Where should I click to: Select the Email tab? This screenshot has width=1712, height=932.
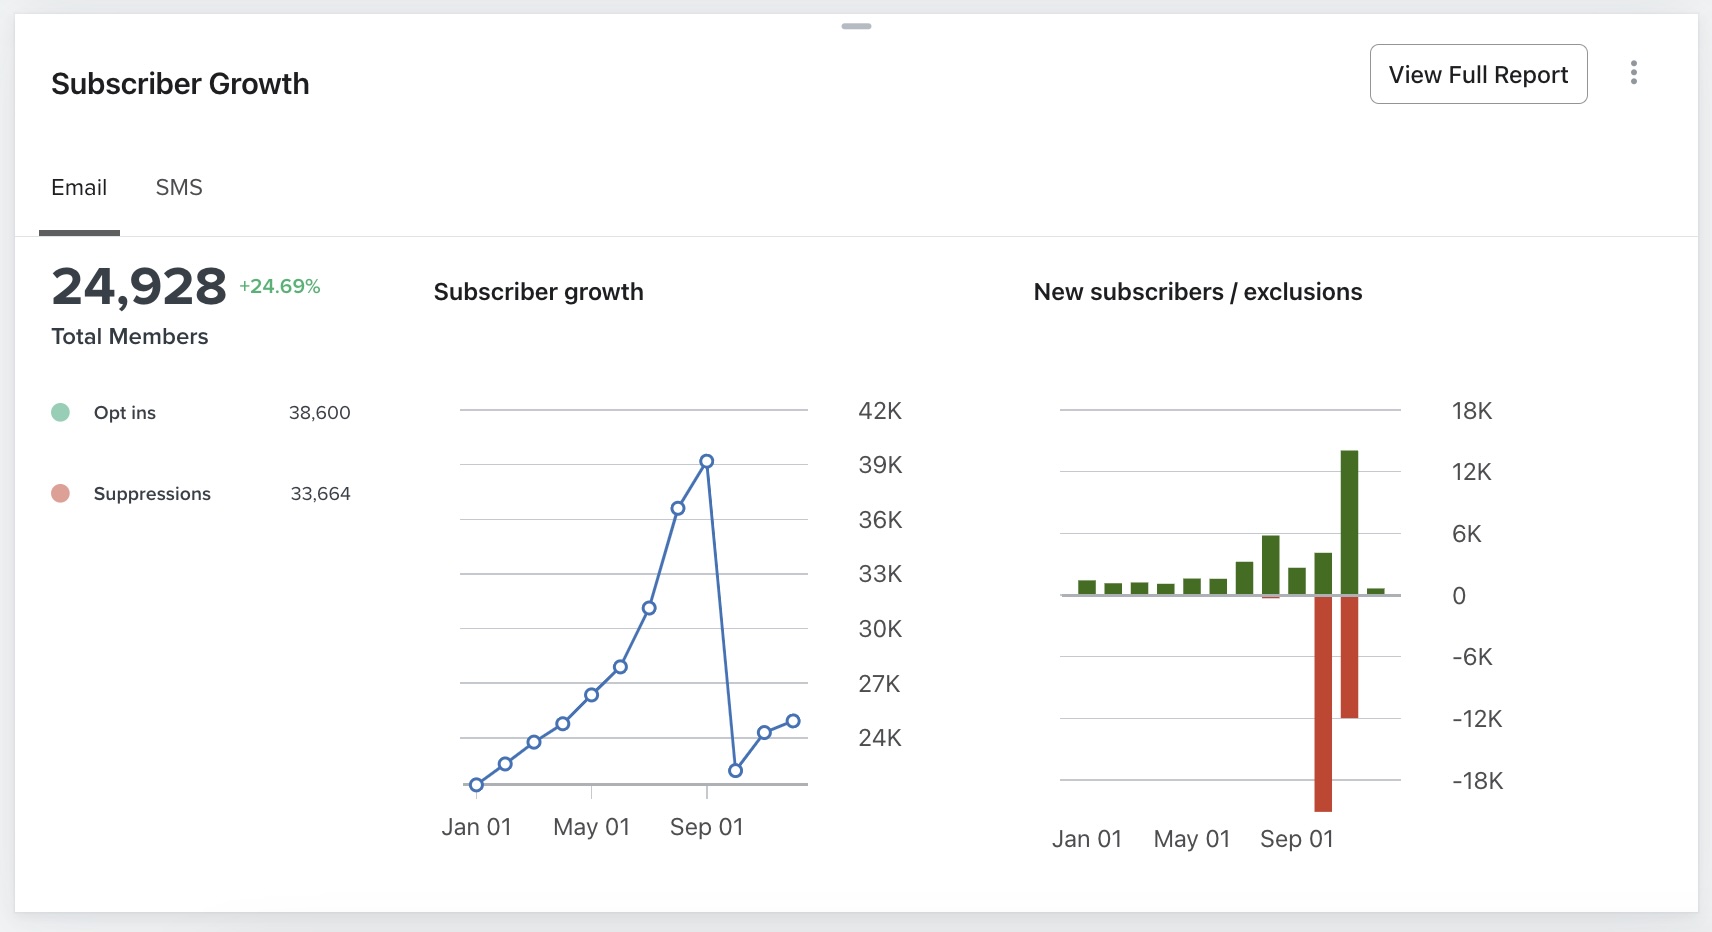[79, 187]
